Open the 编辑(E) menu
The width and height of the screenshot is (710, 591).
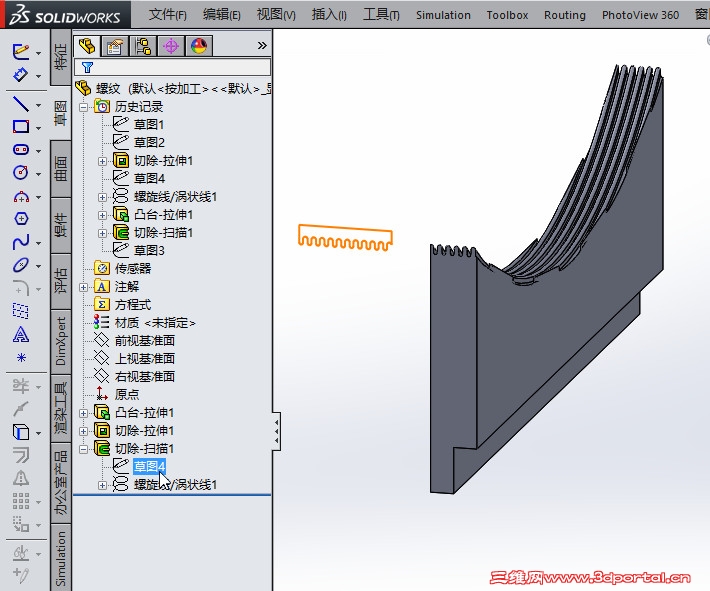(x=221, y=15)
